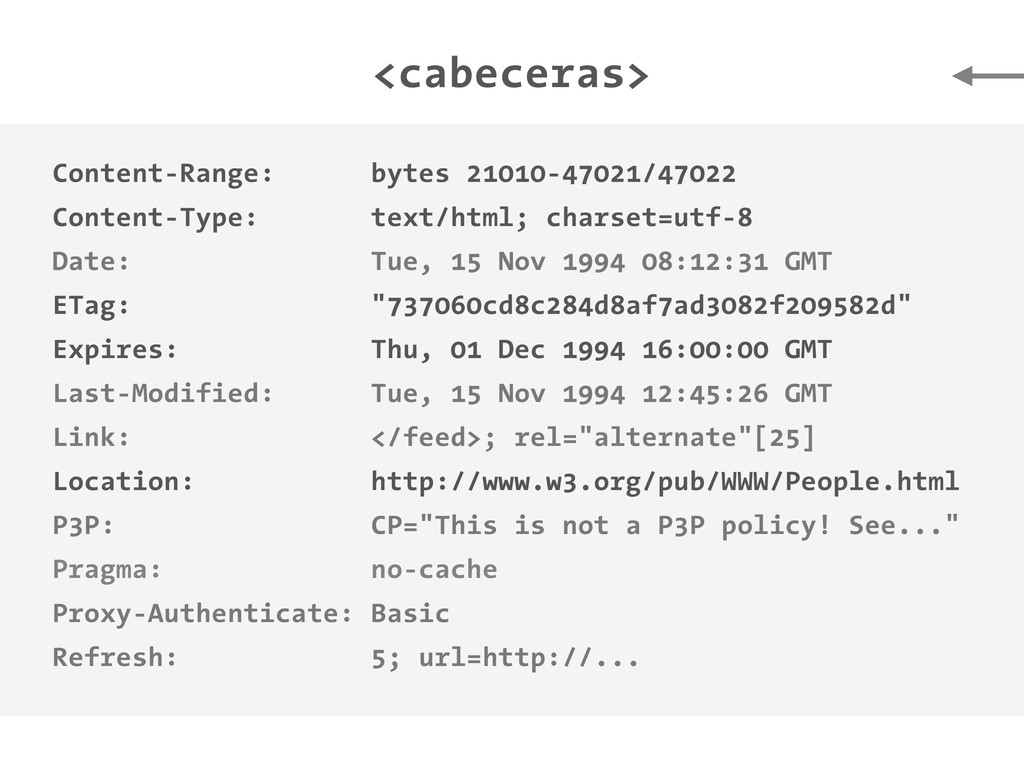The height and width of the screenshot is (768, 1024).
Task: Click the <cabeceras> title heading
Action: [x=511, y=75]
